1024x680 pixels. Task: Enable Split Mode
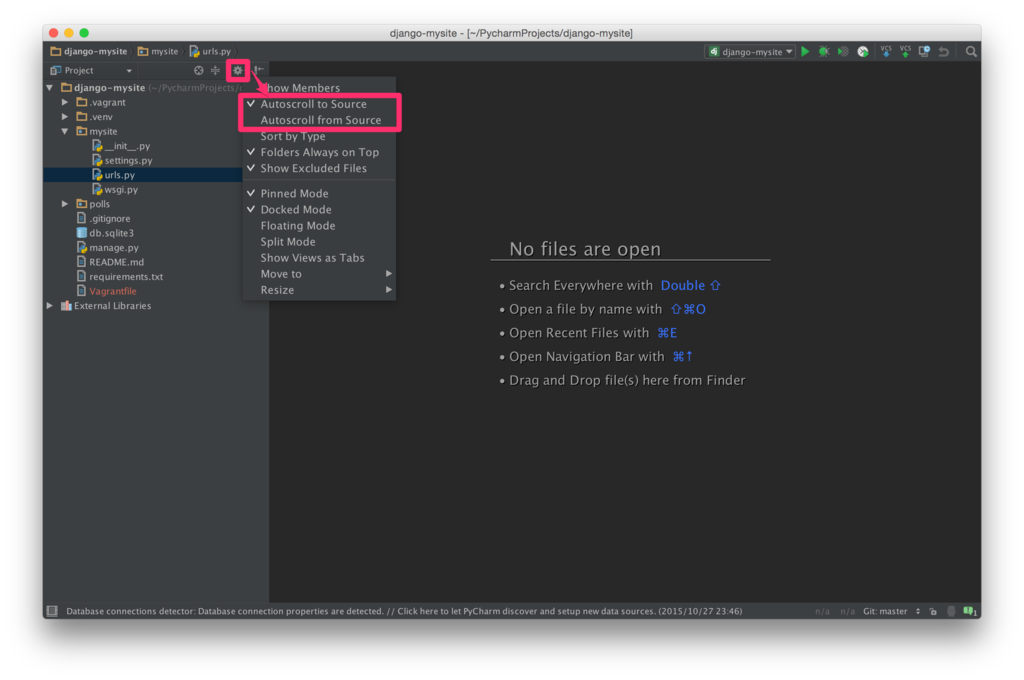tap(319, 242)
